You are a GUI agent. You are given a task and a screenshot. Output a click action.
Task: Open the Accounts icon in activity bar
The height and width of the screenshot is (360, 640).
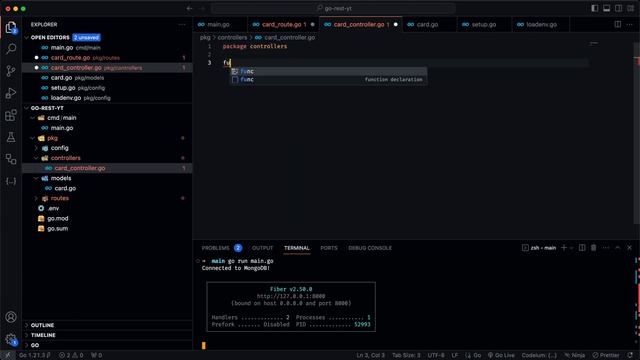tap(11, 317)
